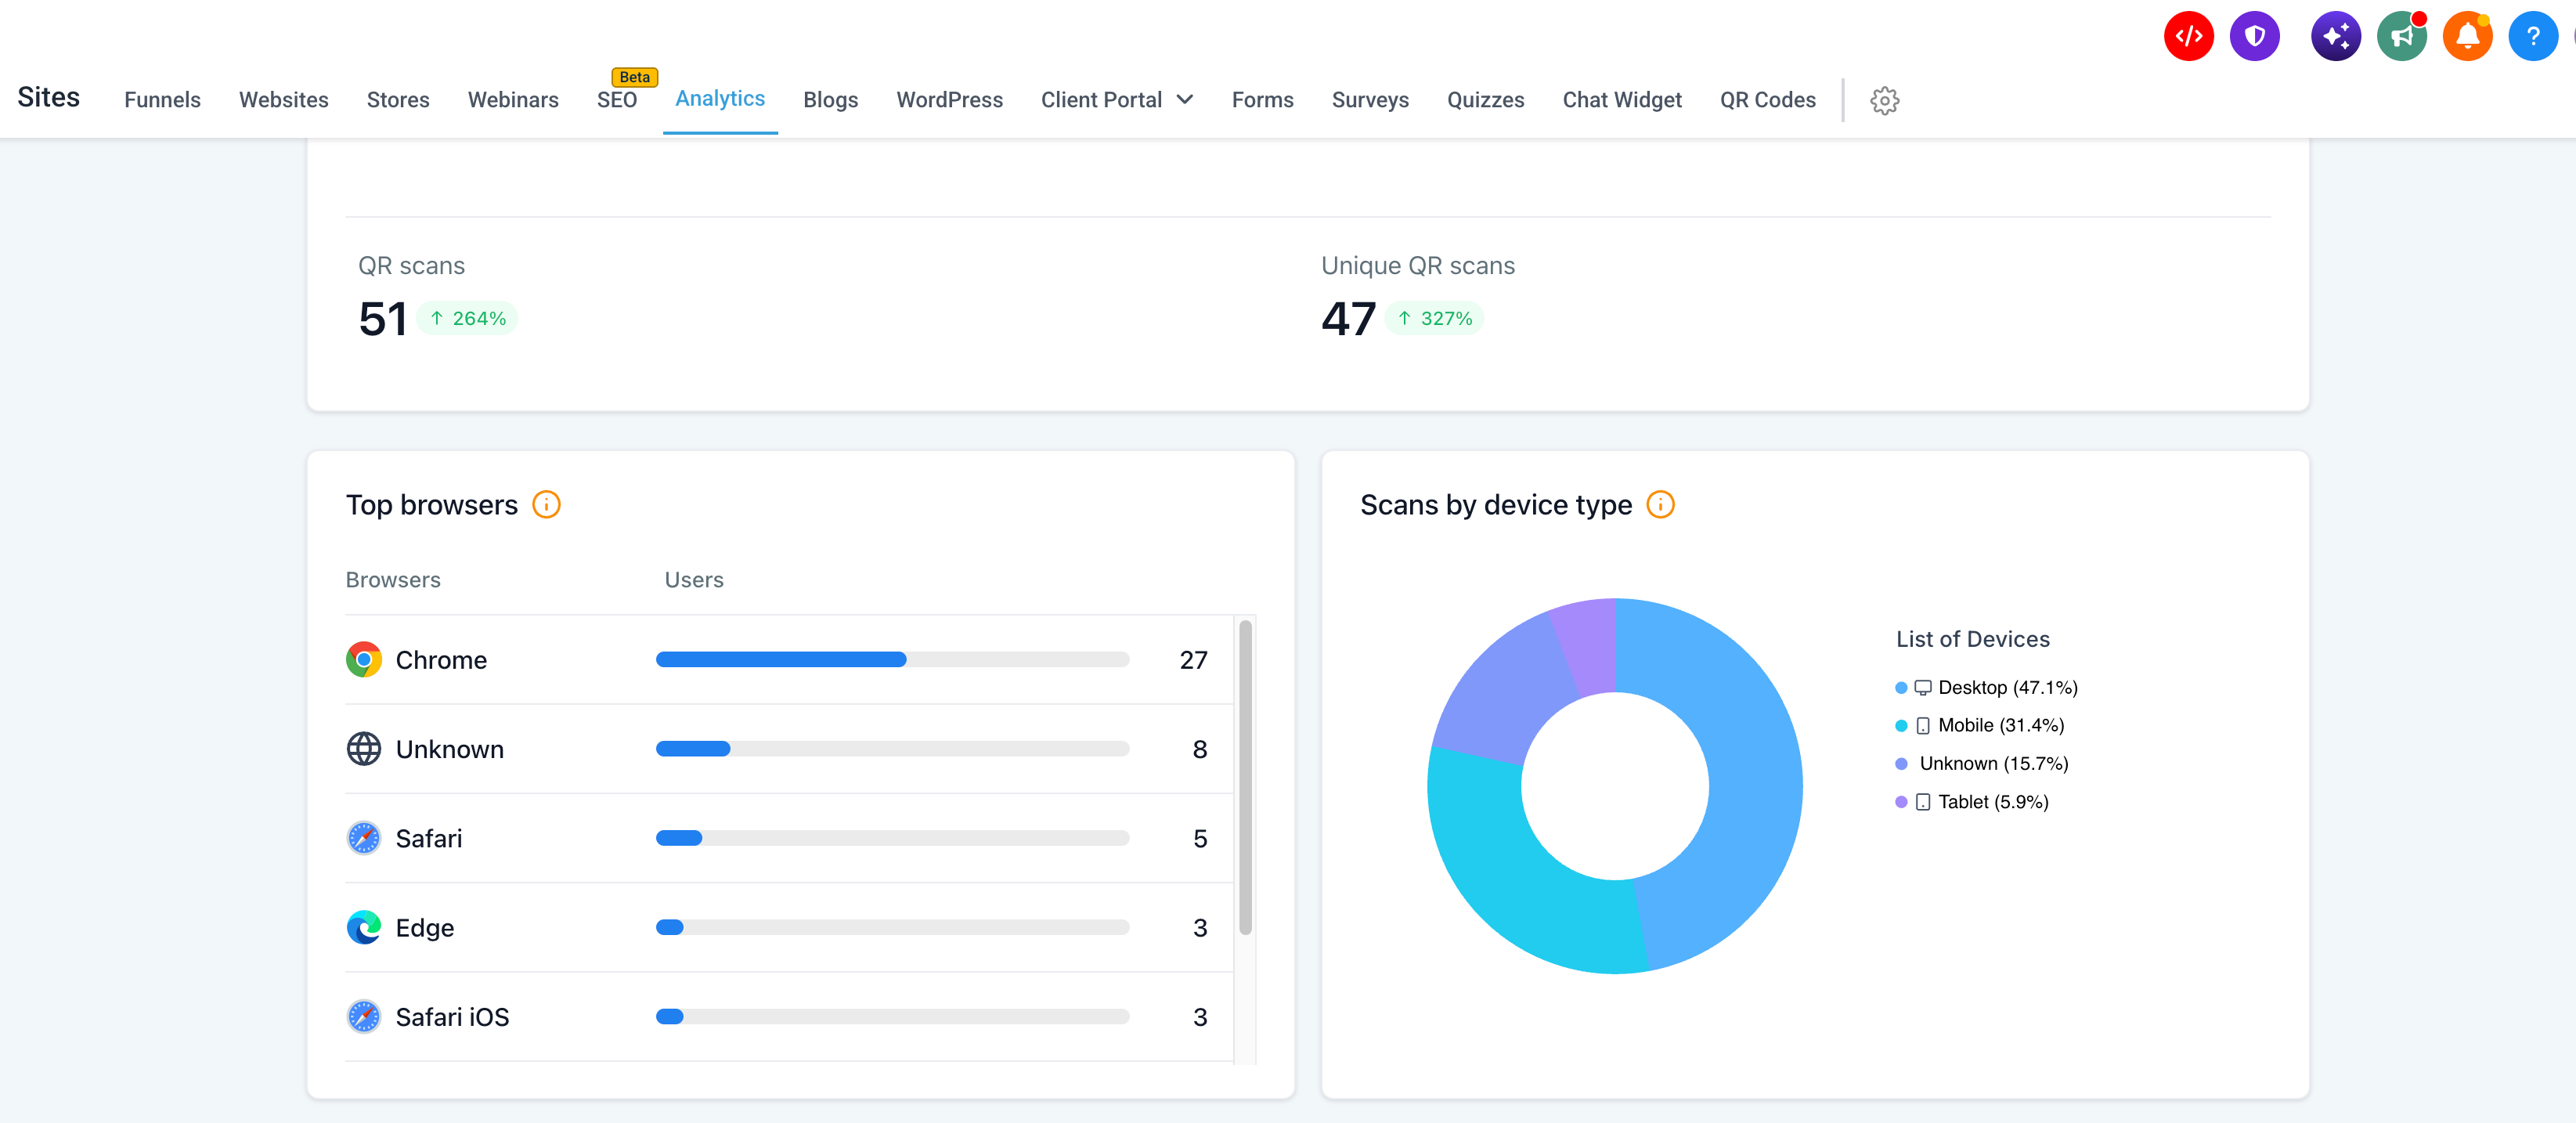Toggle Unknown (15.7%) legend entry
The image size is (2576, 1123).
click(1982, 764)
